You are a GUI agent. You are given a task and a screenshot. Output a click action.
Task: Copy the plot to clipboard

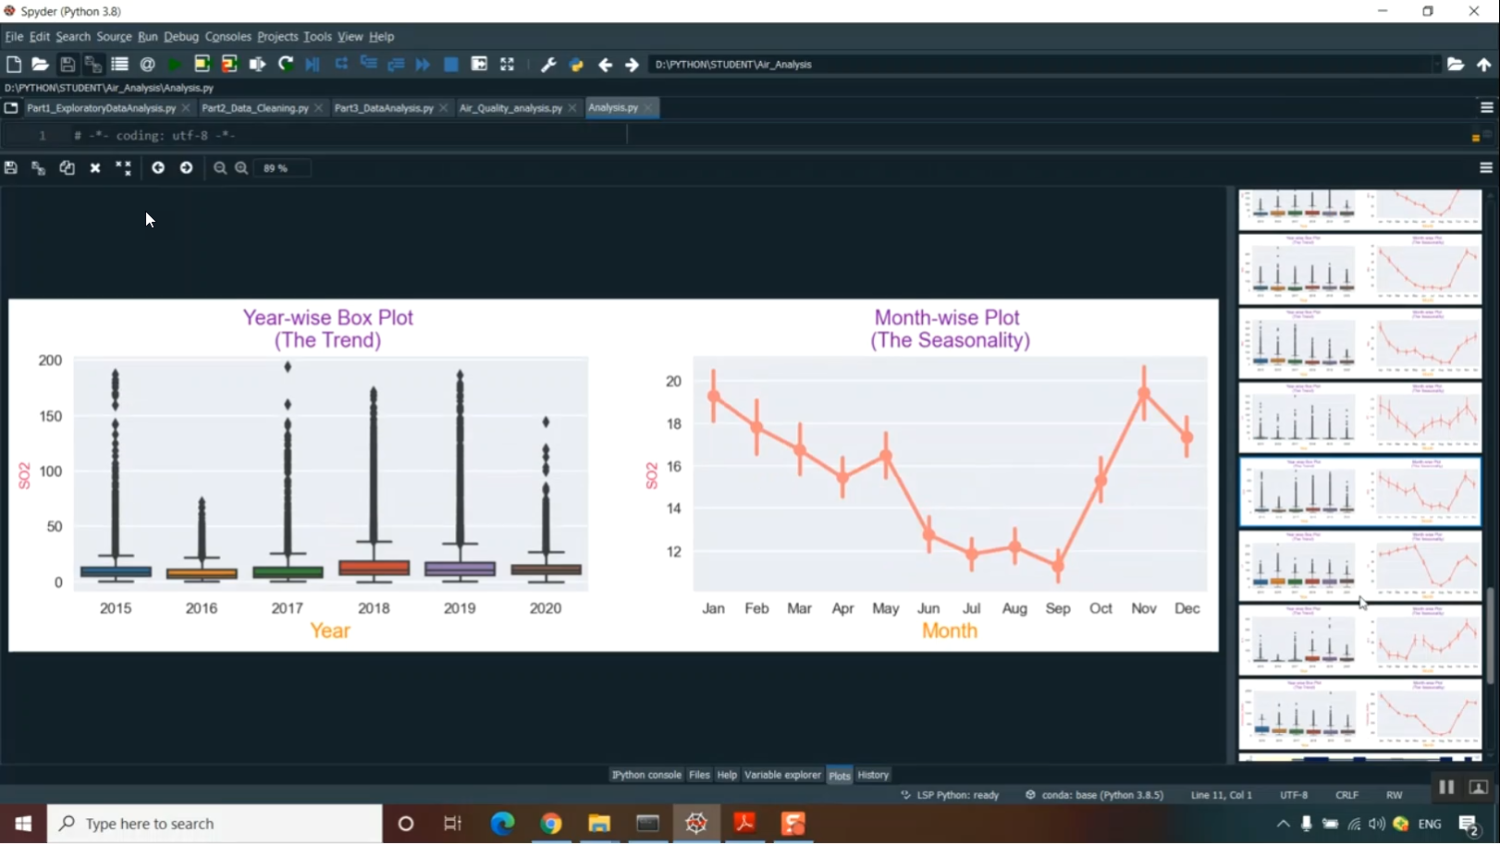tap(67, 168)
